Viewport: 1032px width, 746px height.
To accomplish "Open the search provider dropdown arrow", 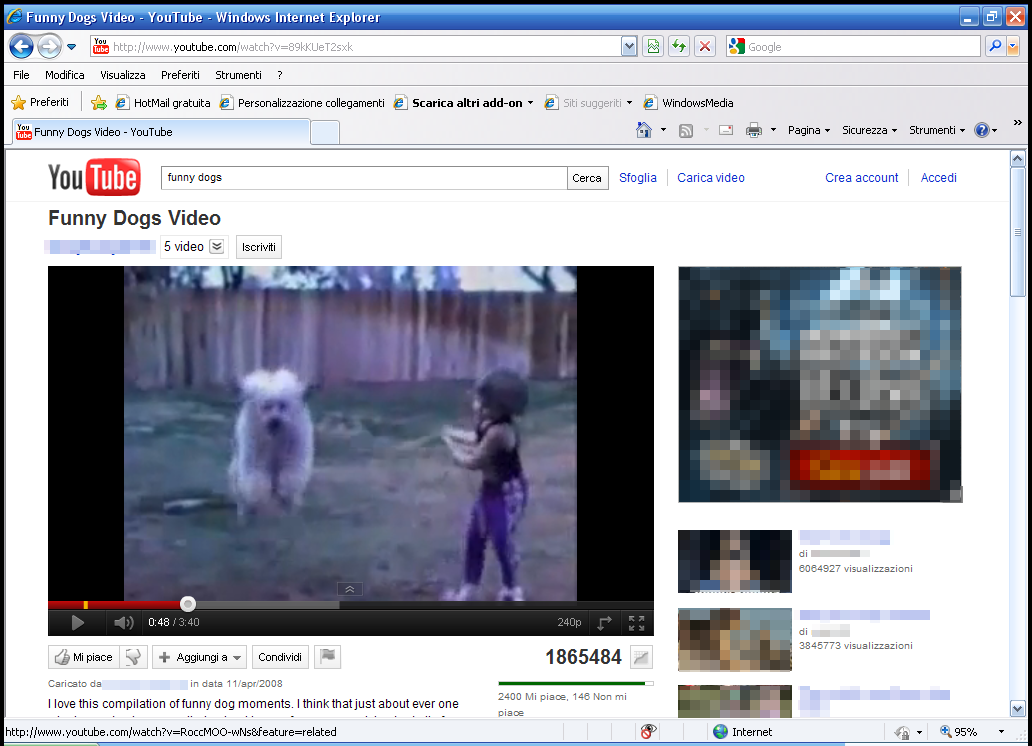I will [1013, 47].
